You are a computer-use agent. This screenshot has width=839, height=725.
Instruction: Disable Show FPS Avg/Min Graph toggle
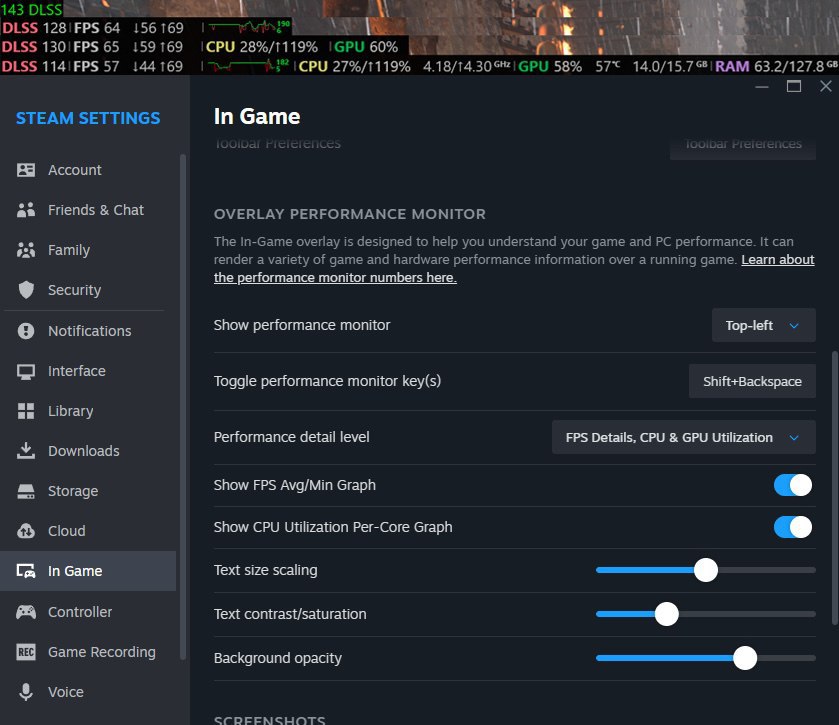coord(793,485)
